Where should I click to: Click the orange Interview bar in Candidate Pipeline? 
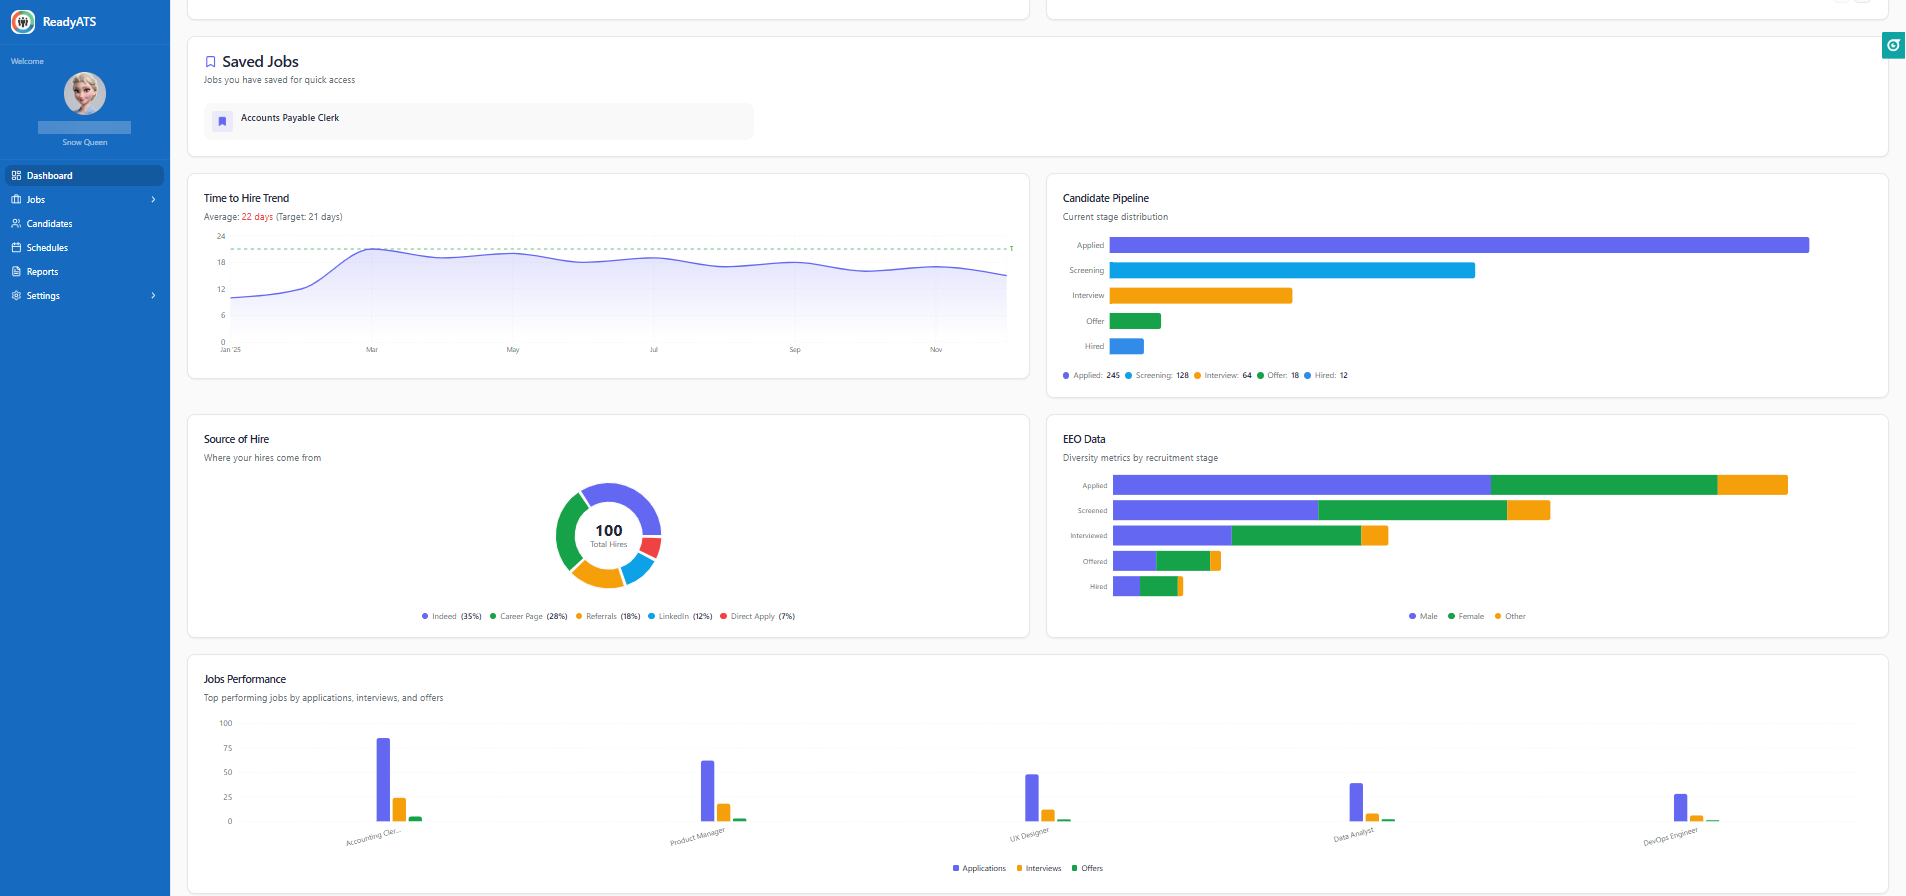point(1200,296)
